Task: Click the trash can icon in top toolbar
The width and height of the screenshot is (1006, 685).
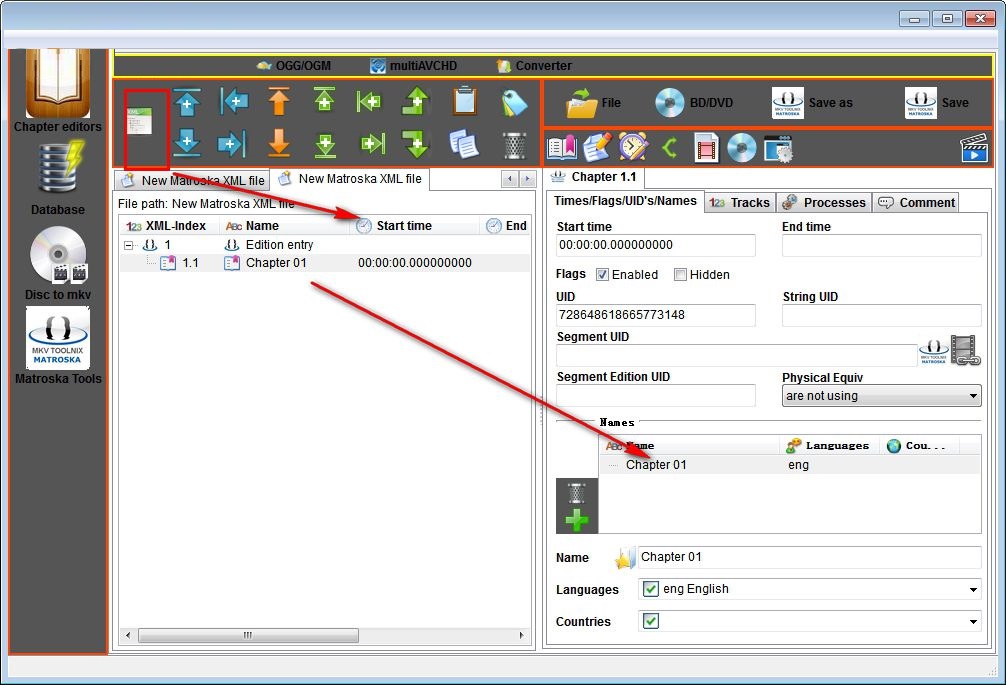Action: [x=514, y=146]
